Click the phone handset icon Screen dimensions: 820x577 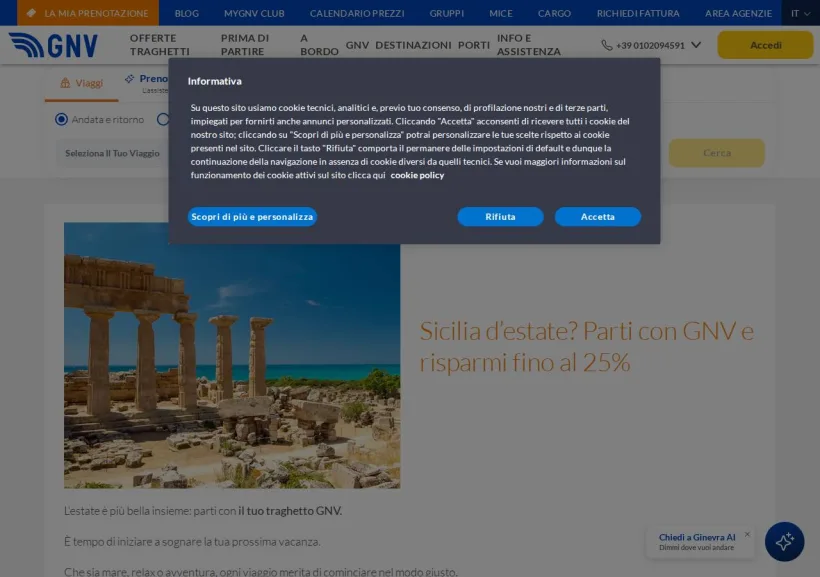pyautogui.click(x=607, y=46)
